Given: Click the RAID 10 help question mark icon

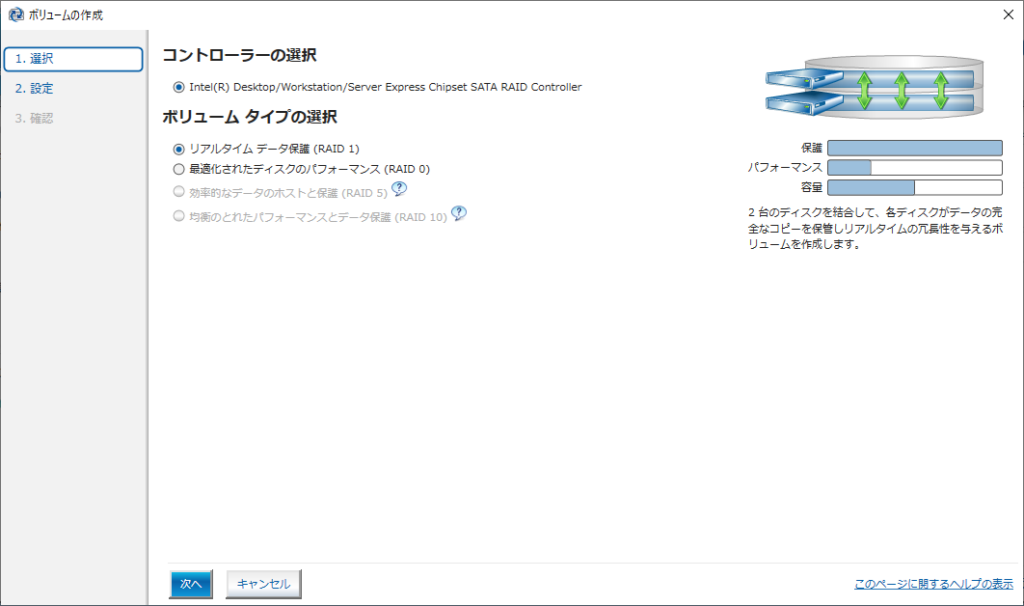Looking at the screenshot, I should [459, 214].
